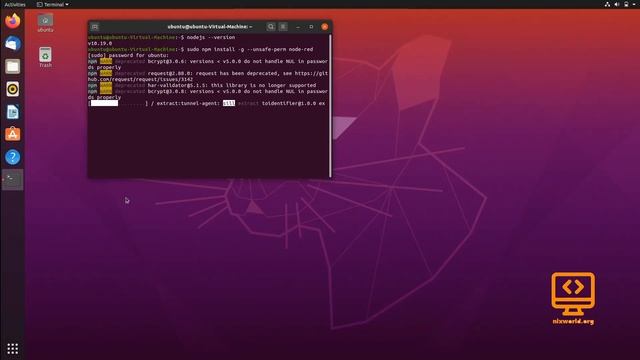This screenshot has width=640, height=360.
Task: Open the Files manager in the dock
Action: [13, 66]
